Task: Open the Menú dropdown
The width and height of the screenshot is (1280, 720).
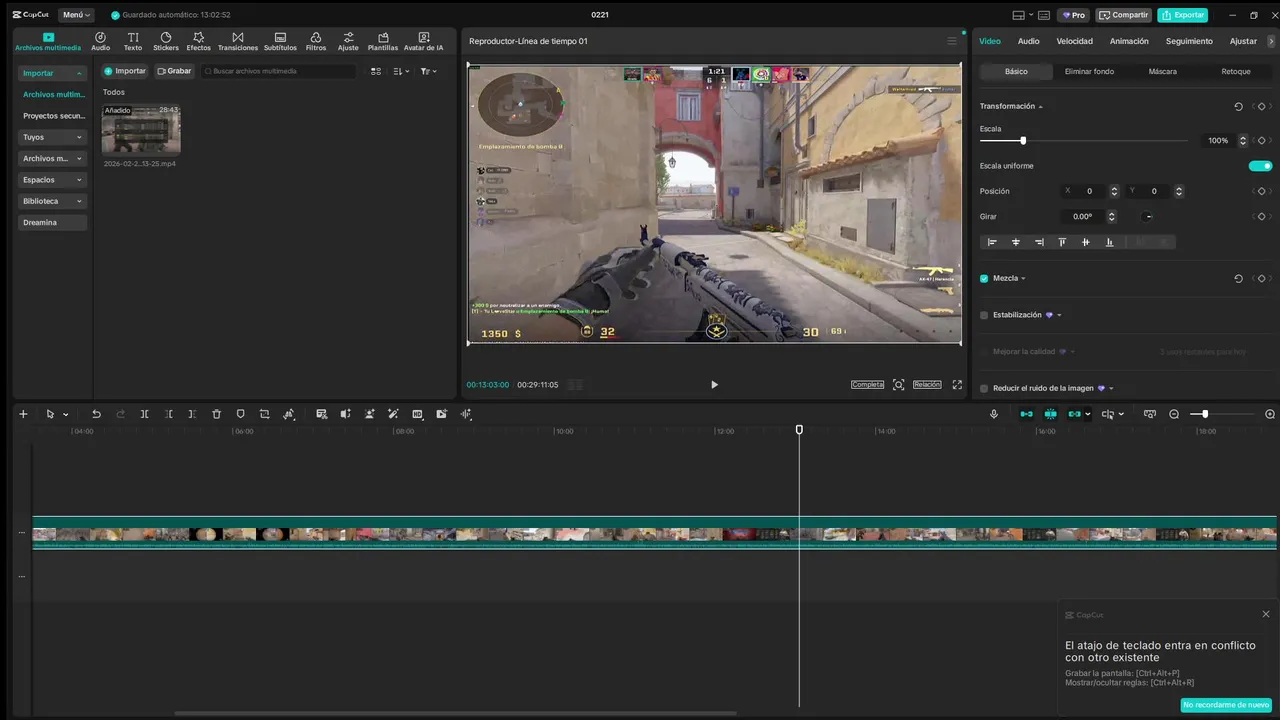Action: coord(76,15)
